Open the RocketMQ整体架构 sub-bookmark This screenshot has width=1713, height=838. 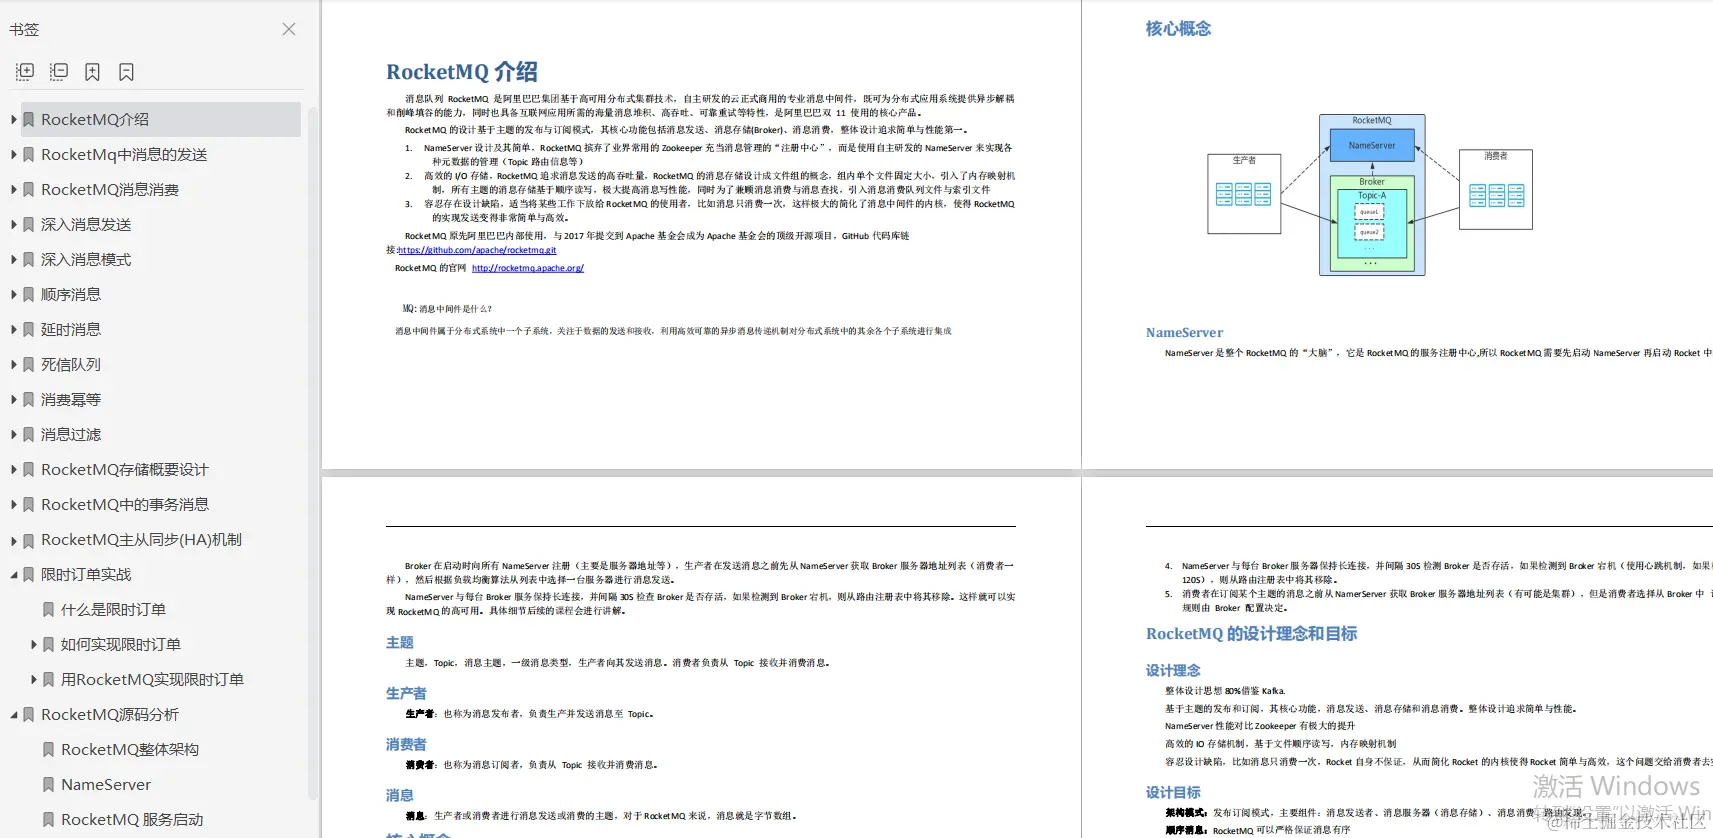click(x=130, y=749)
